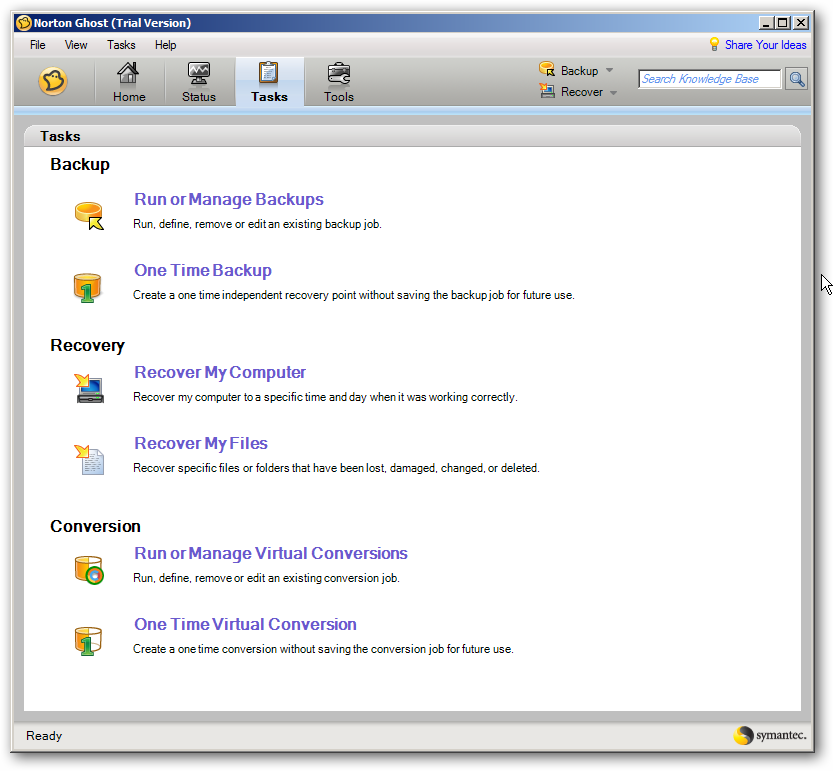833x771 pixels.
Task: Expand the Recover dropdown arrow
Action: [x=613, y=92]
